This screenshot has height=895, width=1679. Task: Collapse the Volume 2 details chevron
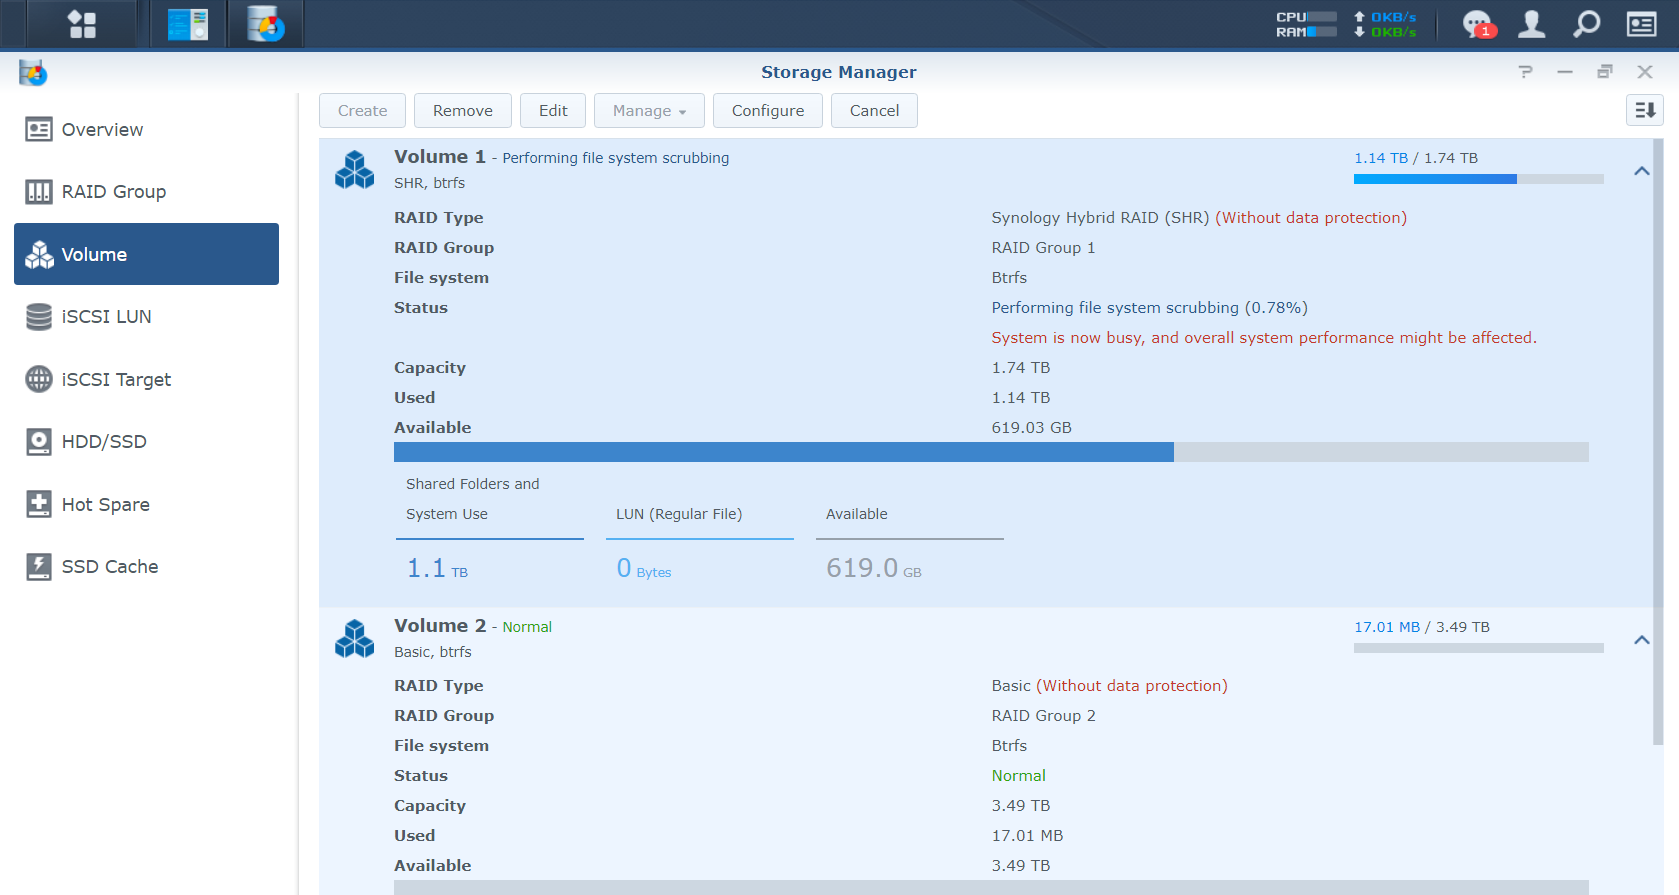(x=1641, y=640)
